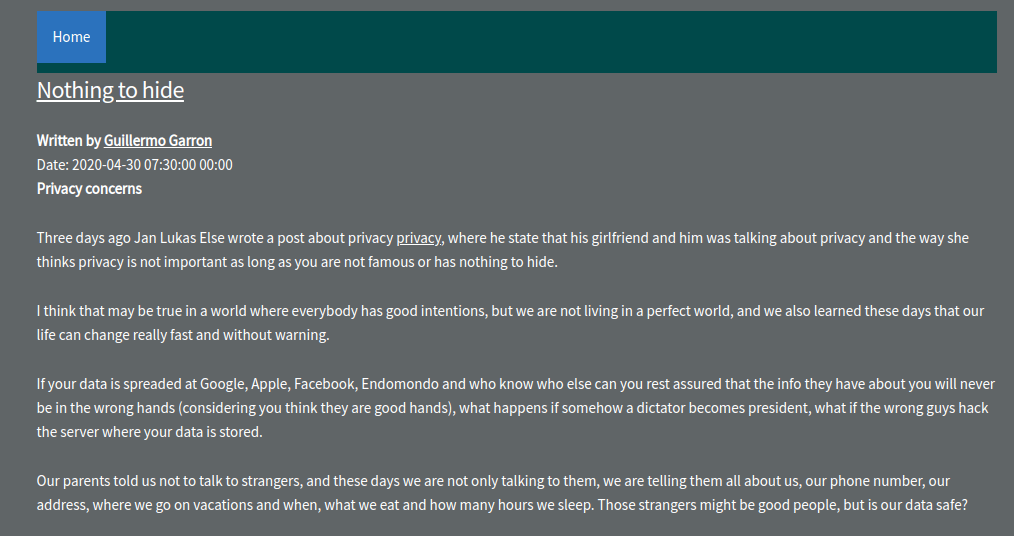Image resolution: width=1014 pixels, height=536 pixels.
Task: Click the empty dark teal navigation bar
Action: (x=551, y=41)
